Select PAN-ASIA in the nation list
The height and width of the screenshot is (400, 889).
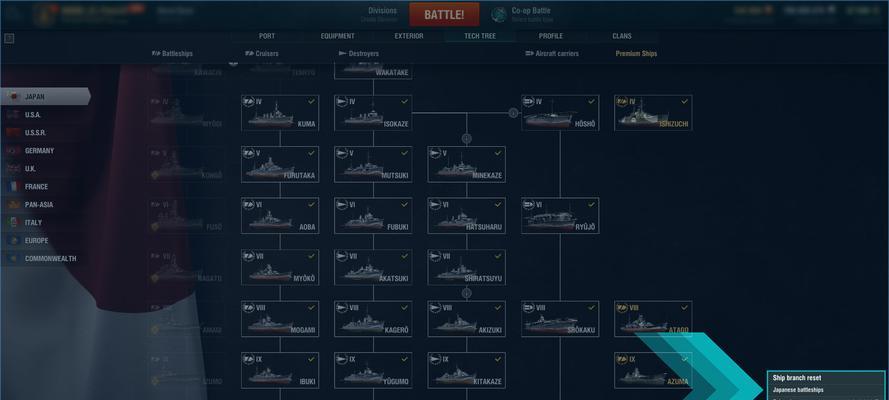45,205
